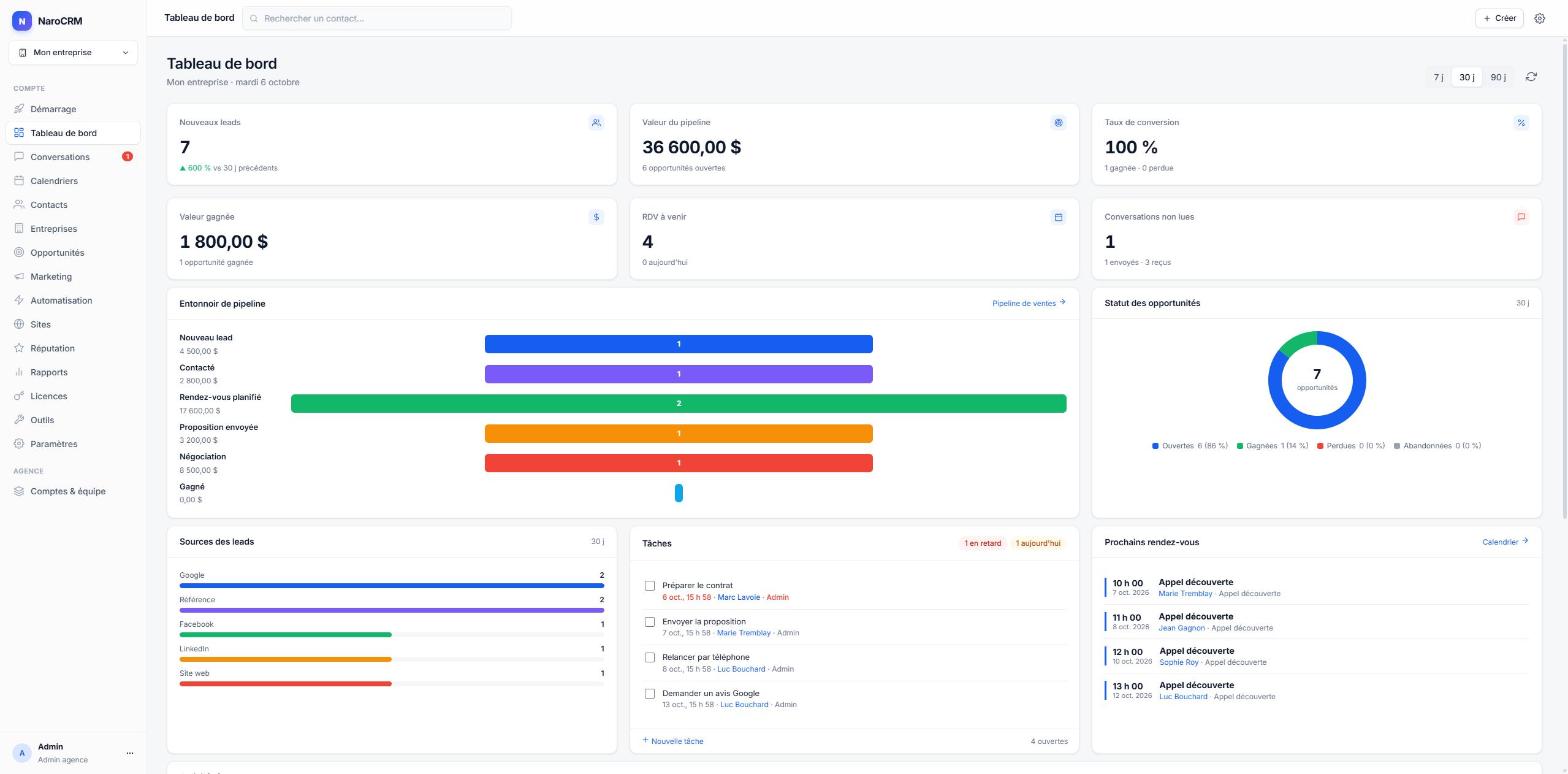This screenshot has height=774, width=1568.
Task: Open the settings gear icon in top bar
Action: click(1539, 18)
